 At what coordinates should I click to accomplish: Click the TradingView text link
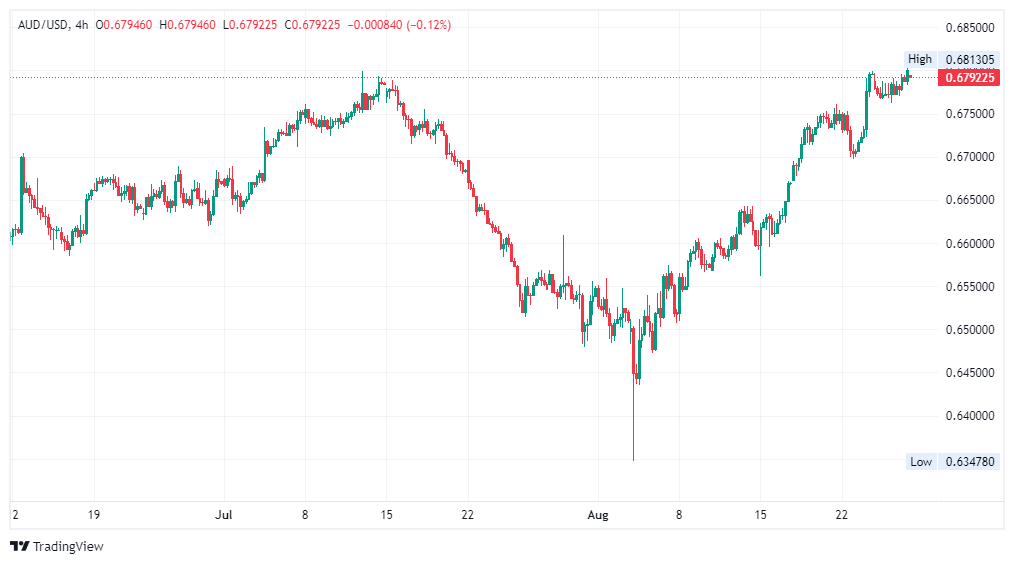click(68, 546)
